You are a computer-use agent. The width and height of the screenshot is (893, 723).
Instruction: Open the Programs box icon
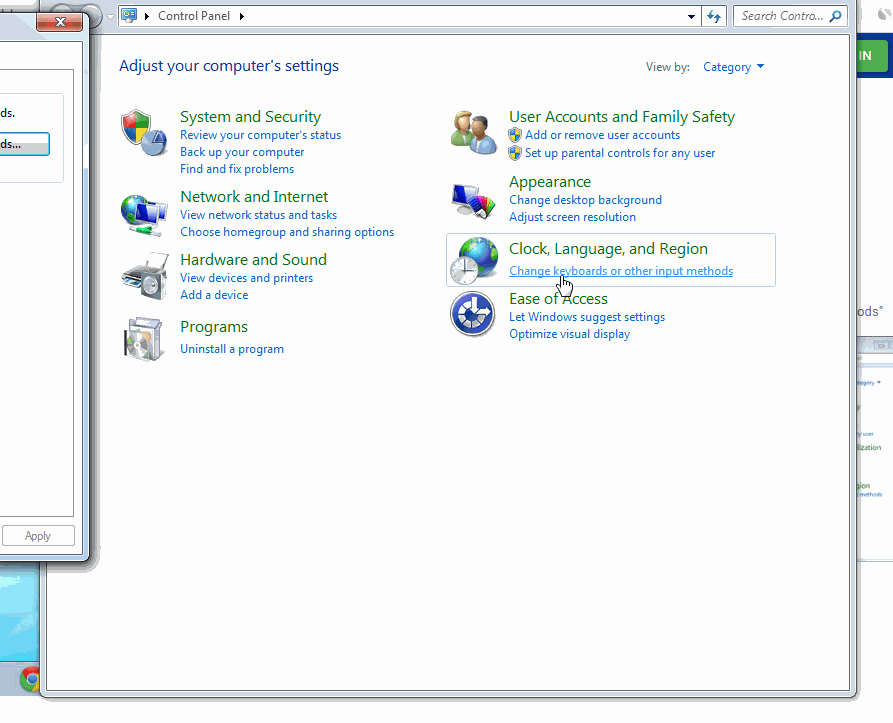click(144, 338)
